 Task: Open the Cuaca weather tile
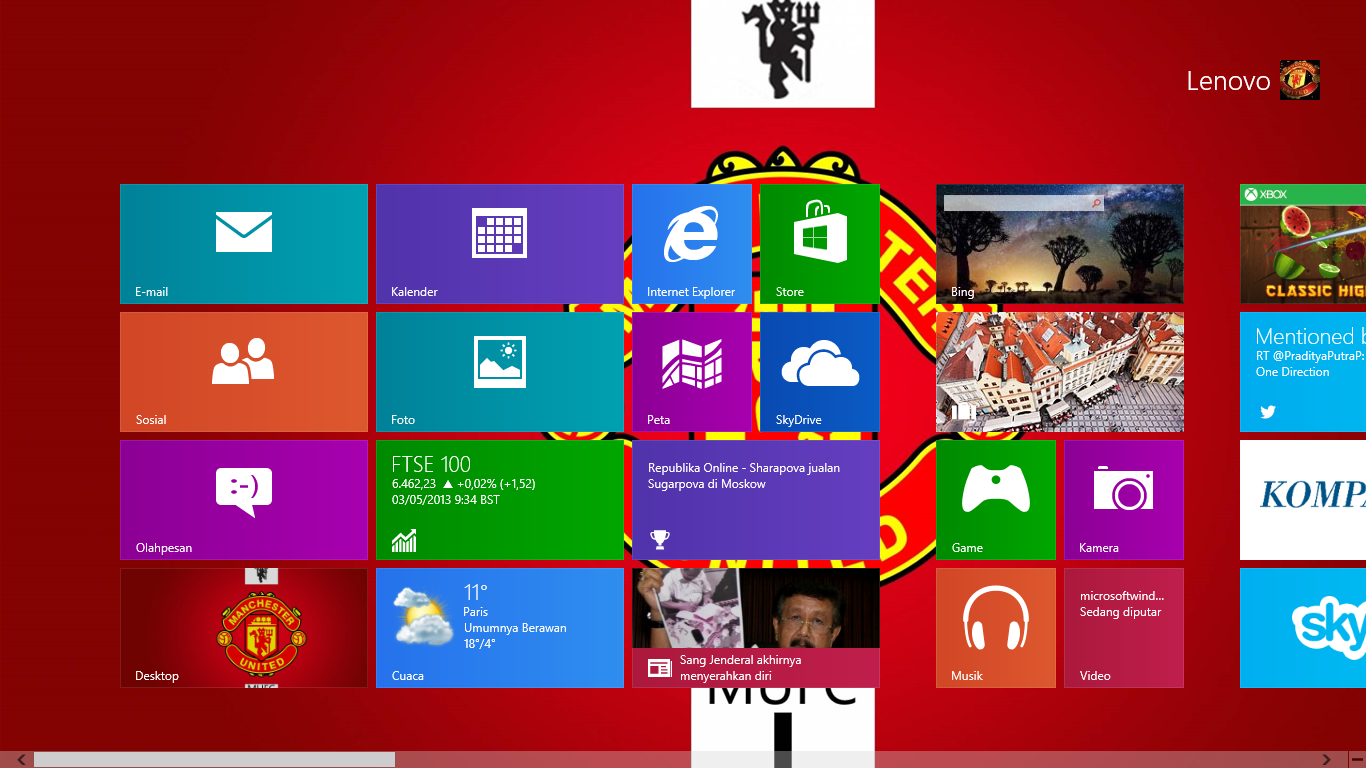(x=500, y=628)
